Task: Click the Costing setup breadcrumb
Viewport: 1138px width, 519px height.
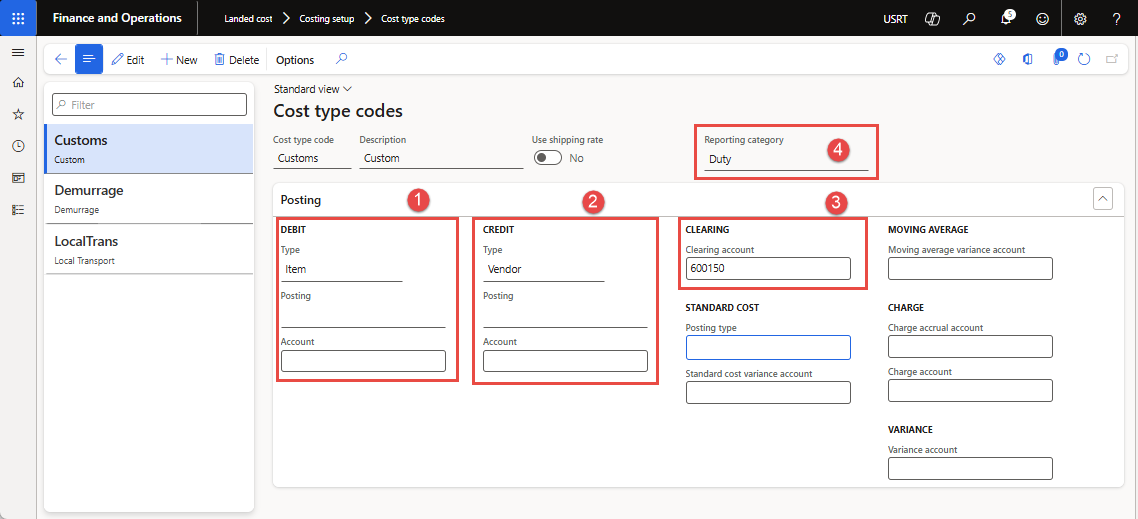Action: click(327, 19)
